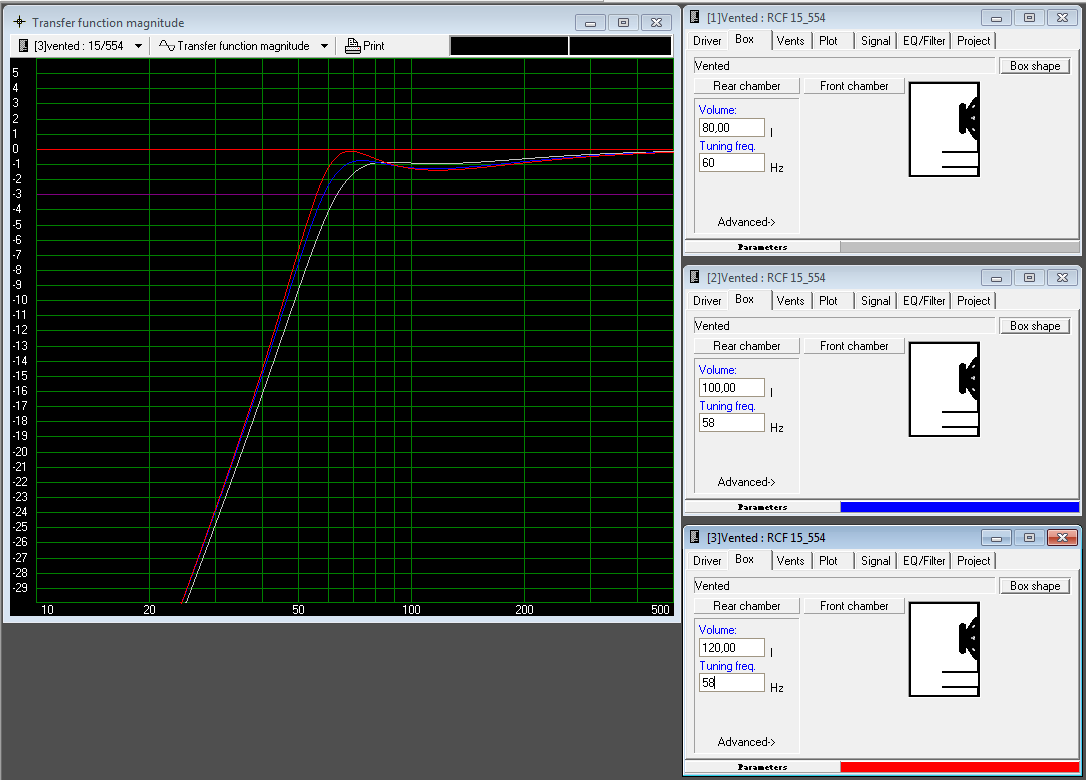Click the Parameters label in window [3]

coord(762,766)
